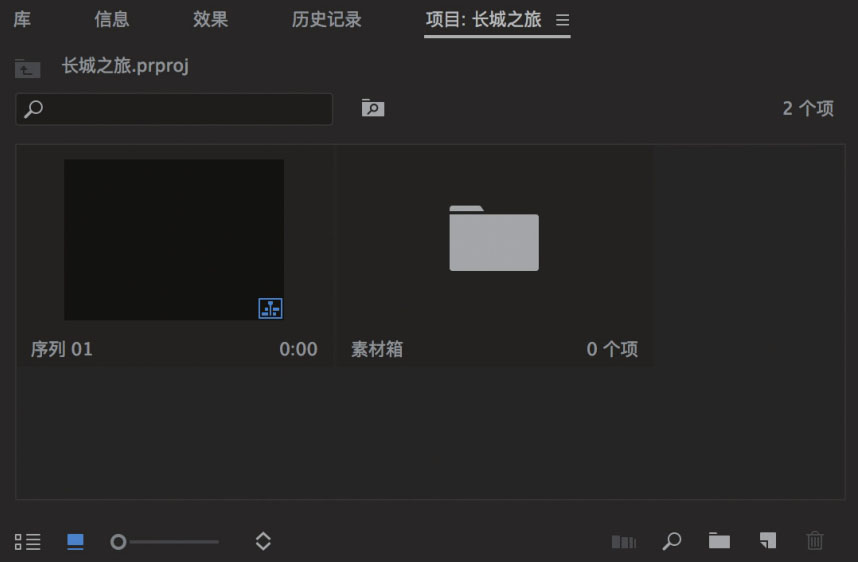Image resolution: width=858 pixels, height=562 pixels.
Task: Click the sequence badge icon on thumbnail
Action: coord(270,309)
